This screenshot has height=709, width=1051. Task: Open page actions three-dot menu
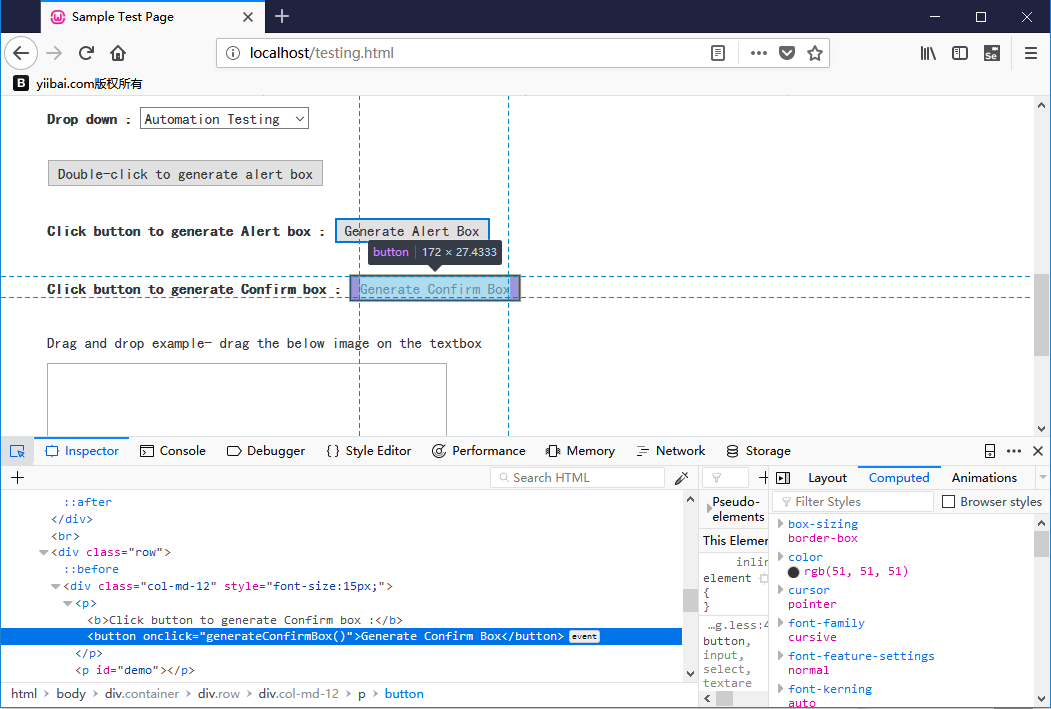(759, 53)
